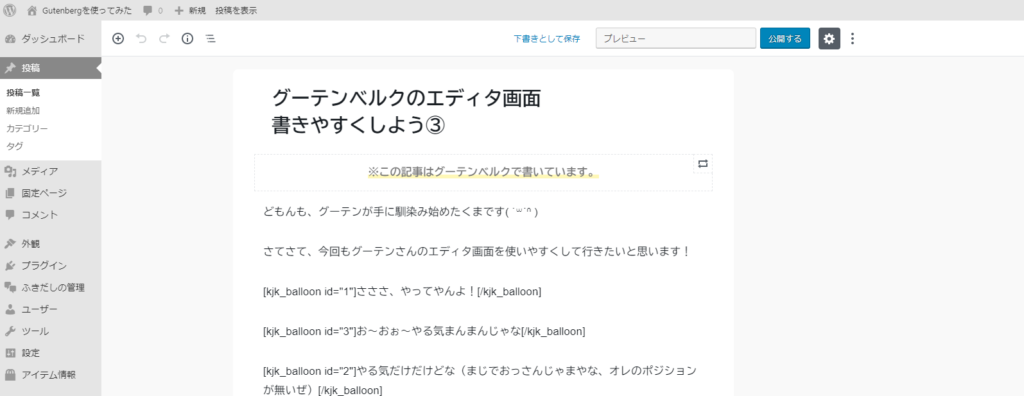Undo the last edit
Screen dimensions: 1024x396
141,39
